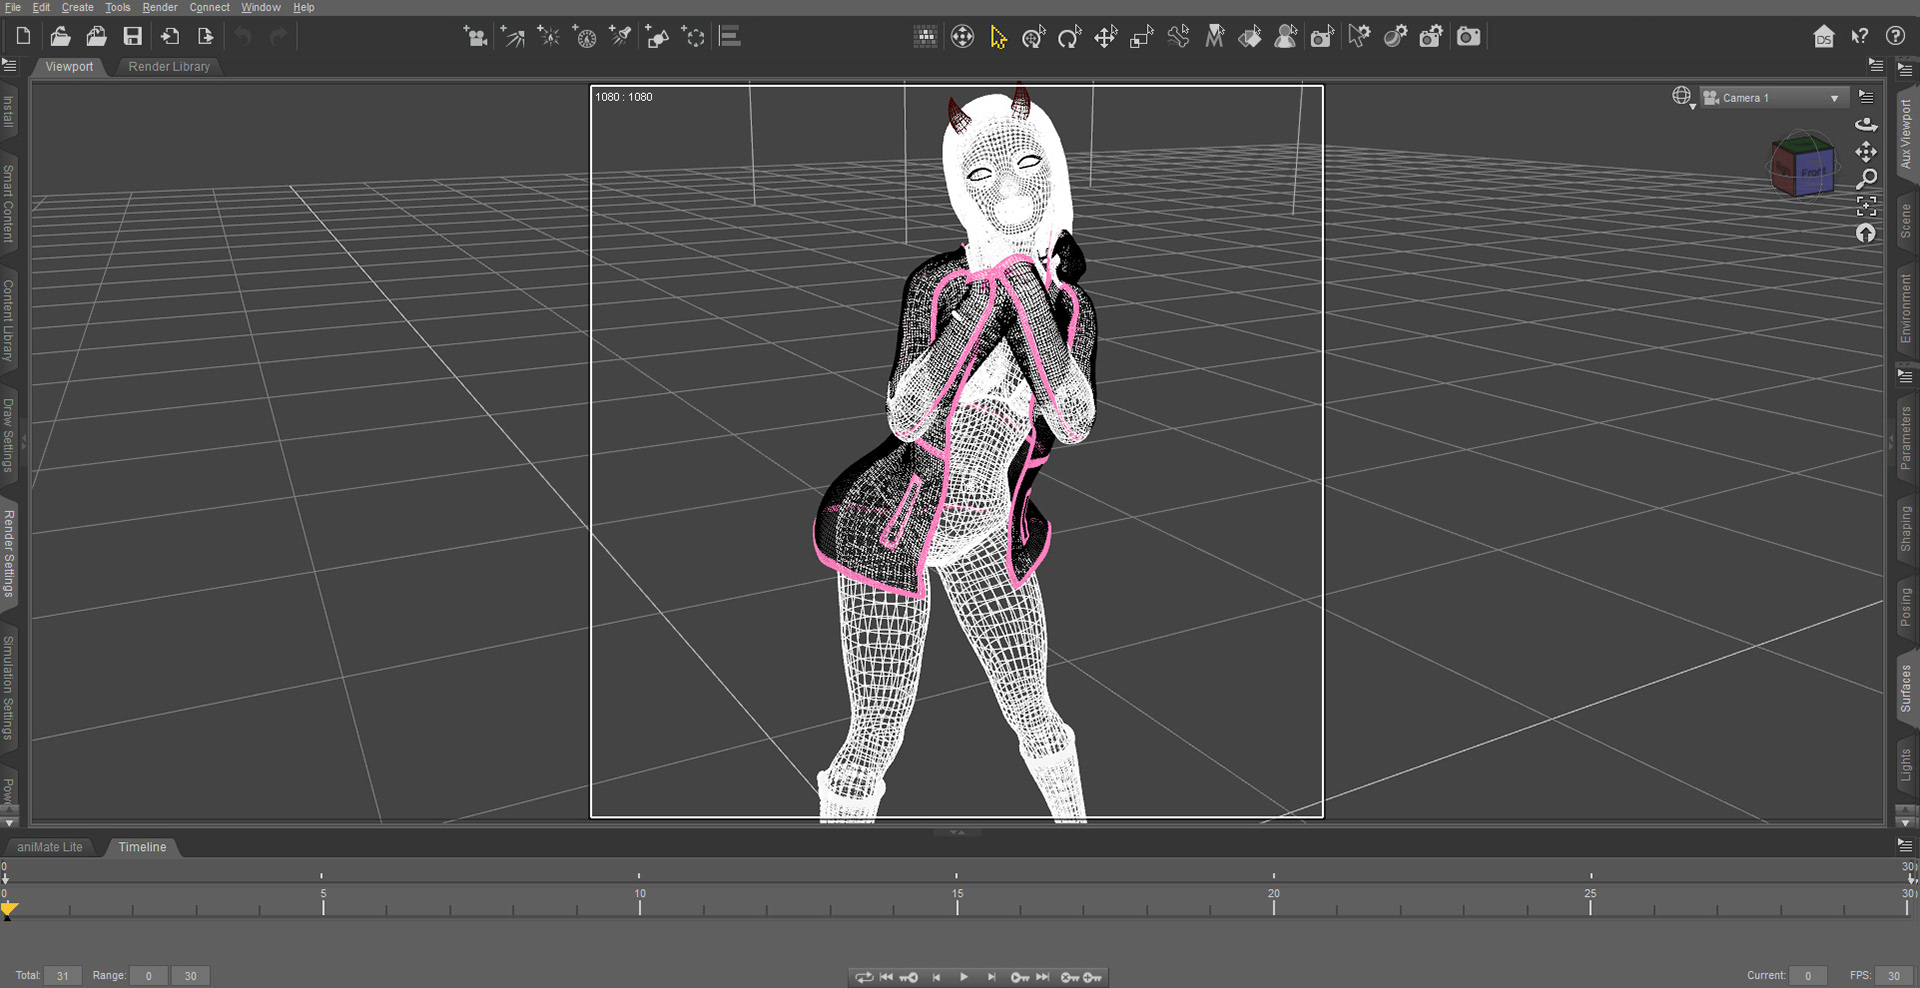Open the Surfaces side pane tab
This screenshot has width=1920, height=988.
[1906, 688]
